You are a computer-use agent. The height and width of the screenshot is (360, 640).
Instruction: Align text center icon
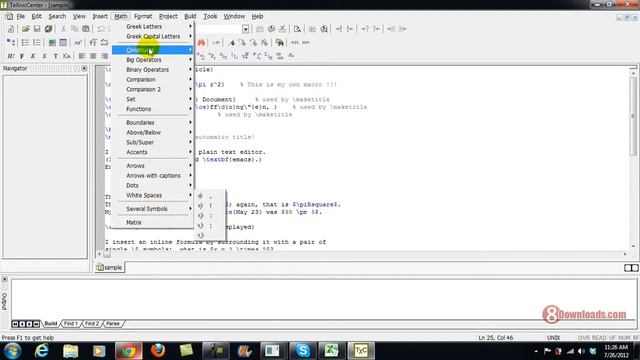pyautogui.click(x=93, y=56)
